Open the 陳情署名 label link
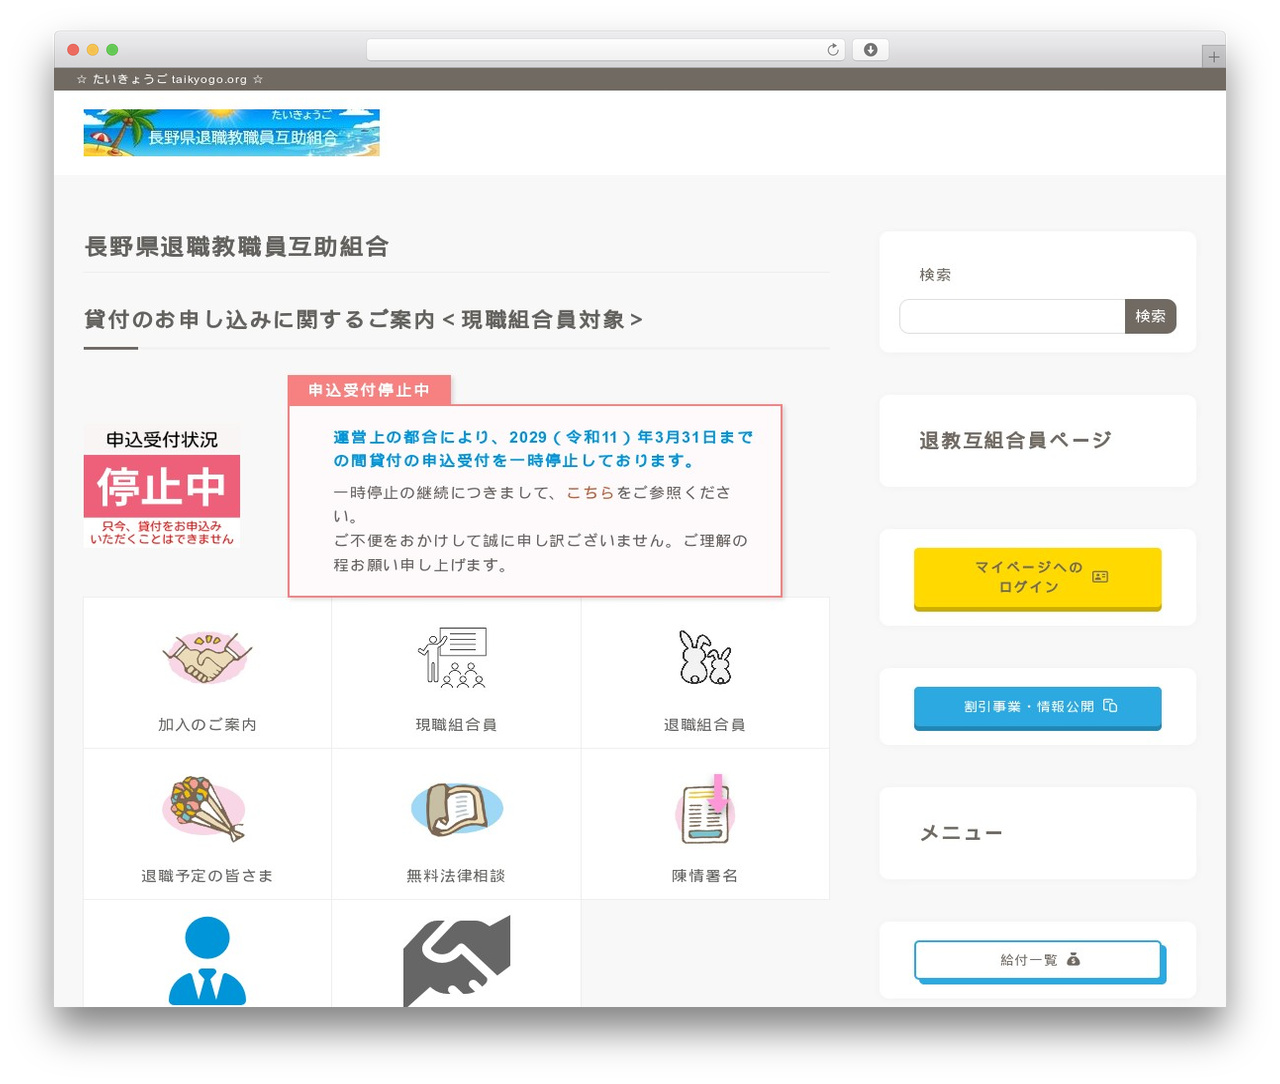This screenshot has height=1084, width=1280. click(x=705, y=876)
